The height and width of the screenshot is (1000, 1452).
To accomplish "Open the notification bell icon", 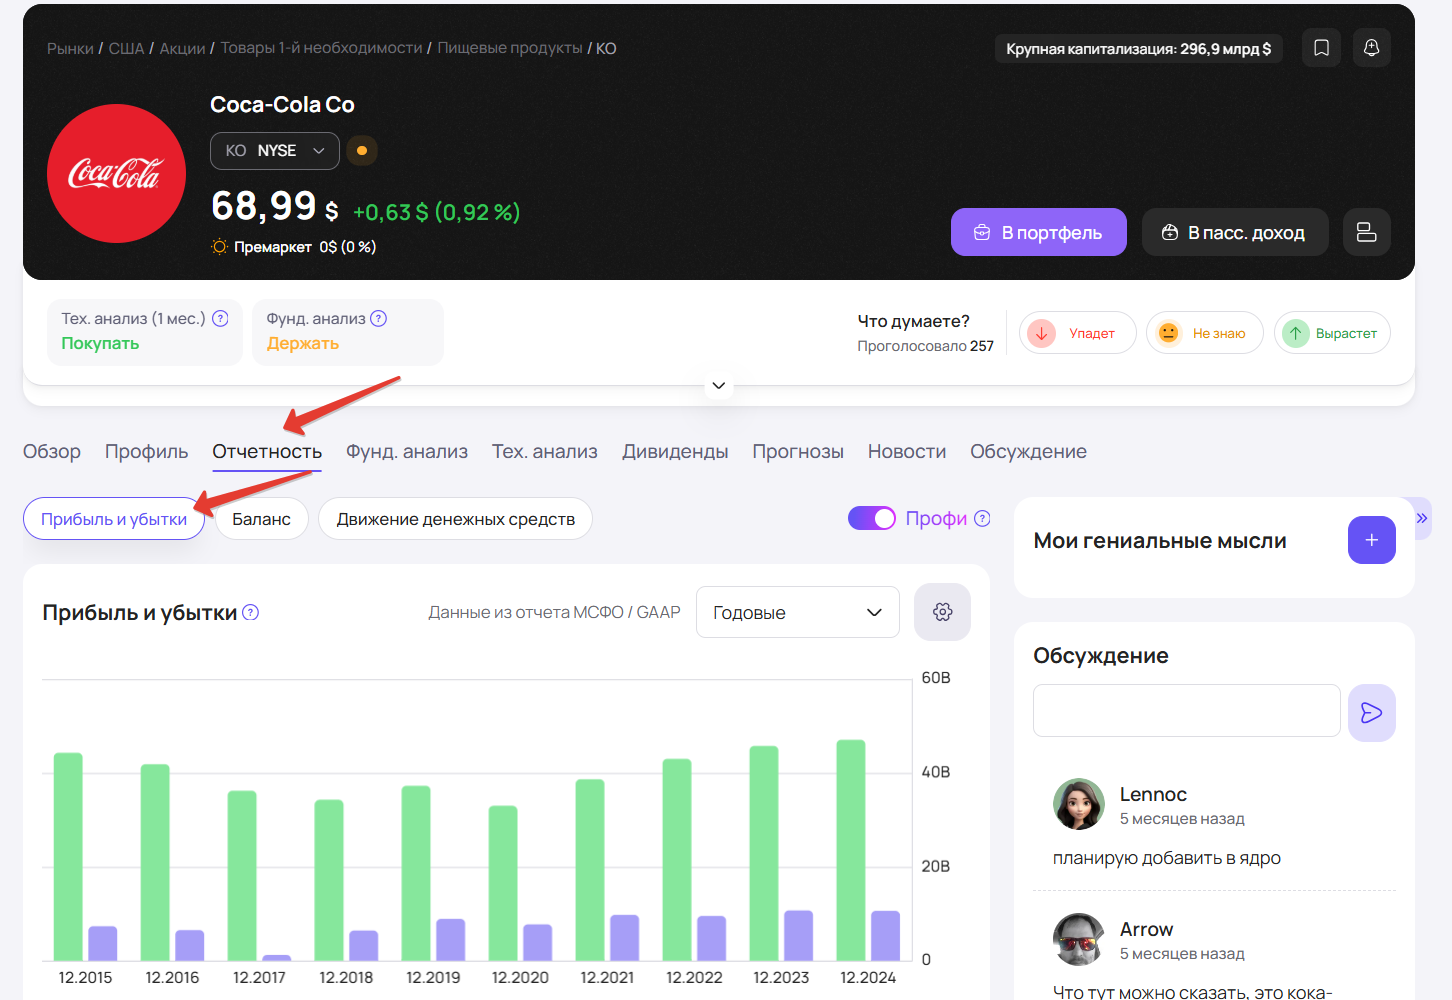I will click(1371, 48).
